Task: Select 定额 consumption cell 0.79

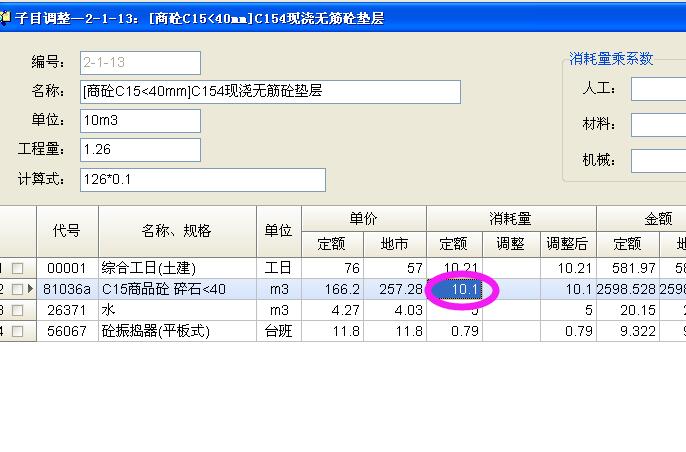Action: 455,331
